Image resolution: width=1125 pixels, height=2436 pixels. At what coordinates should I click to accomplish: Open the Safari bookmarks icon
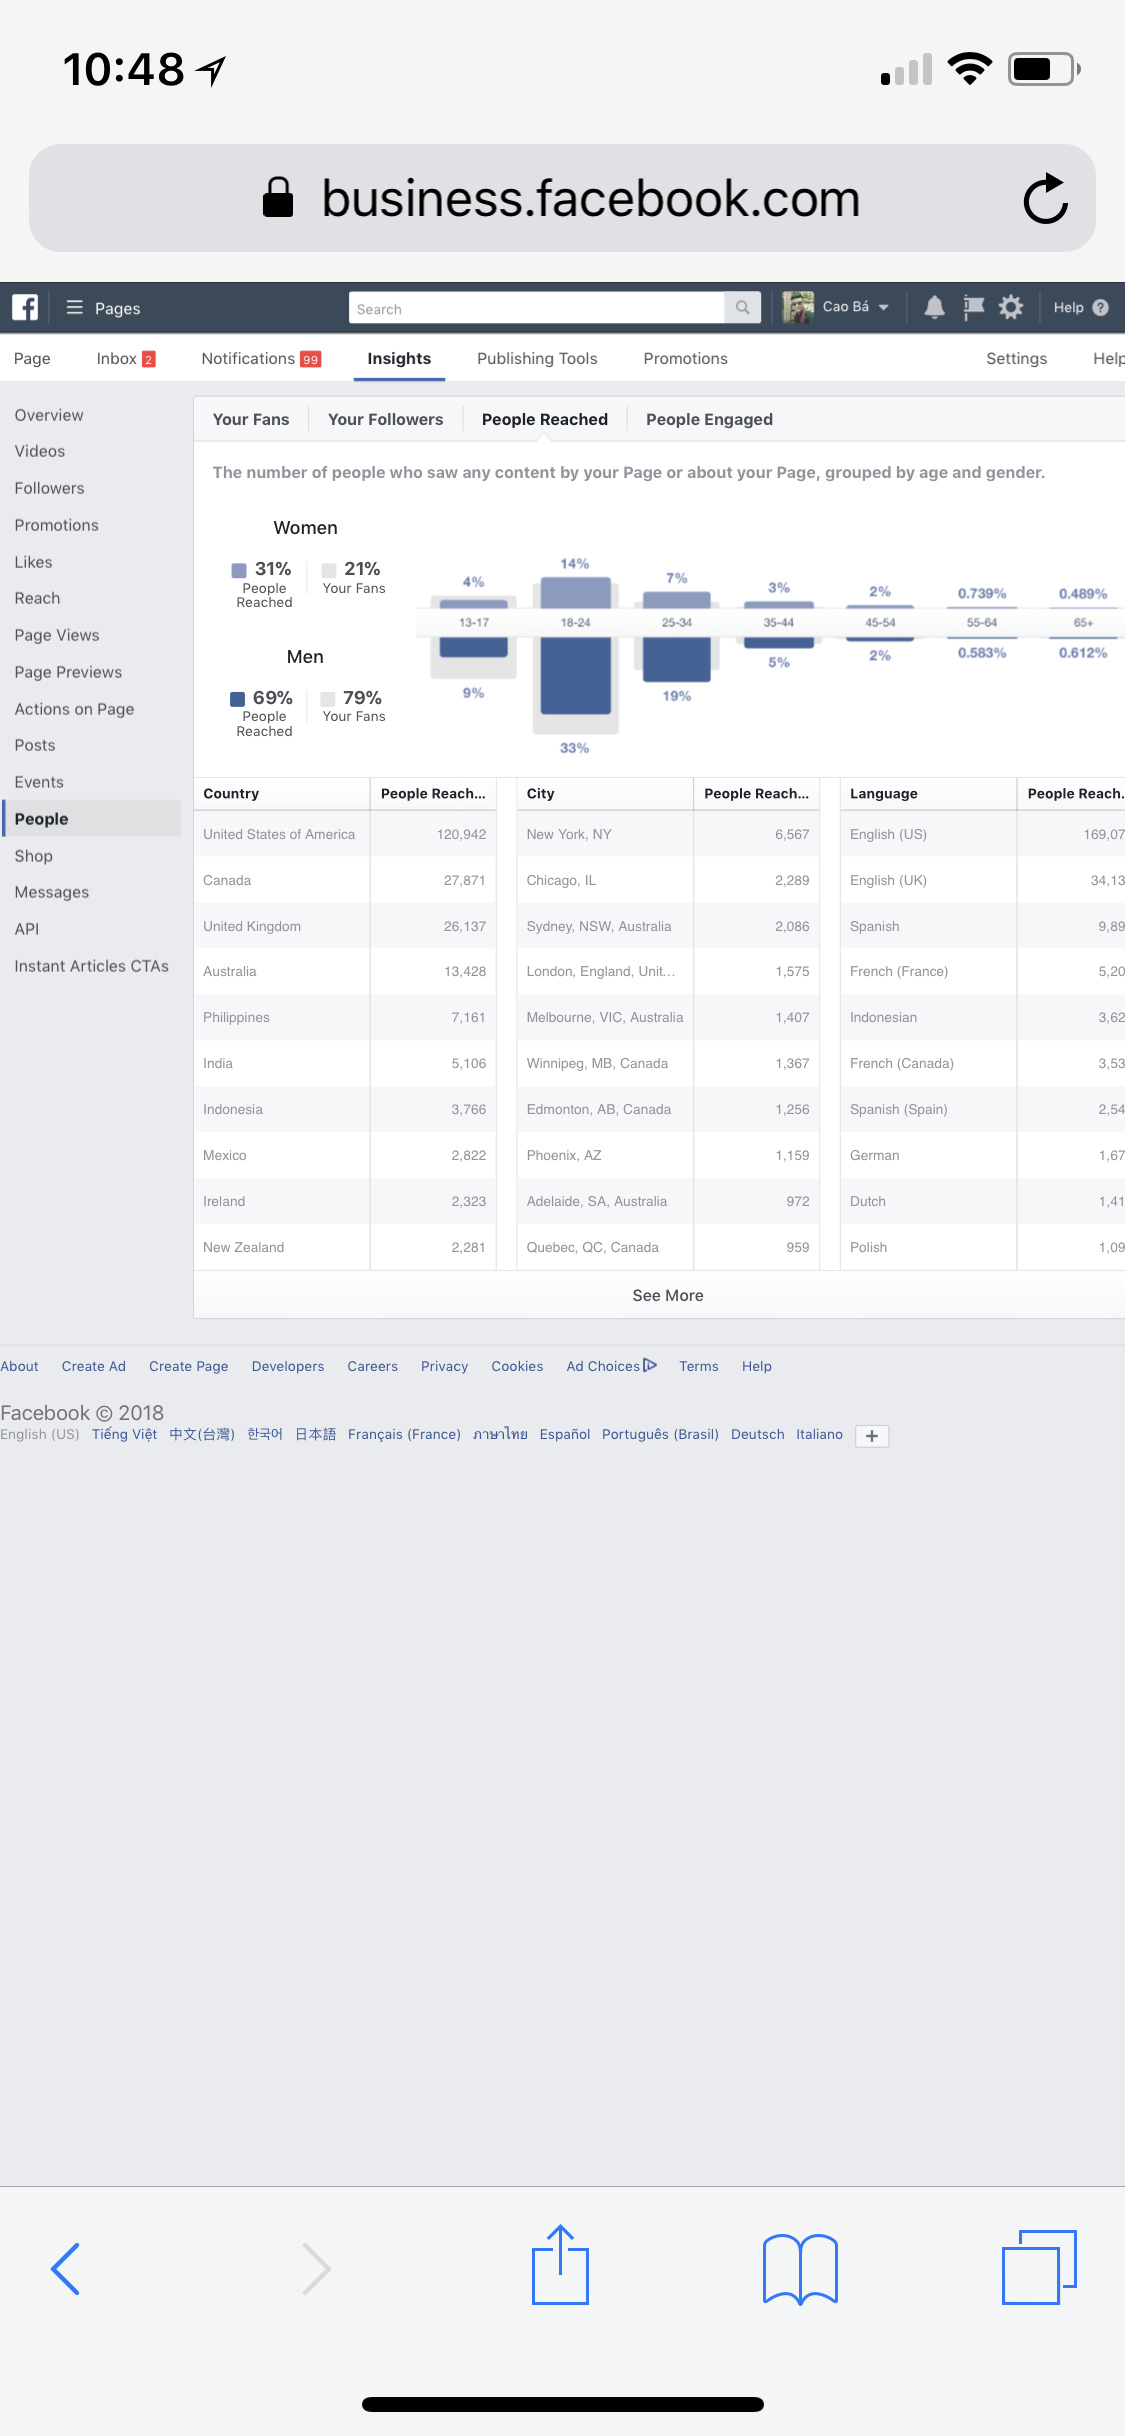pos(800,2269)
